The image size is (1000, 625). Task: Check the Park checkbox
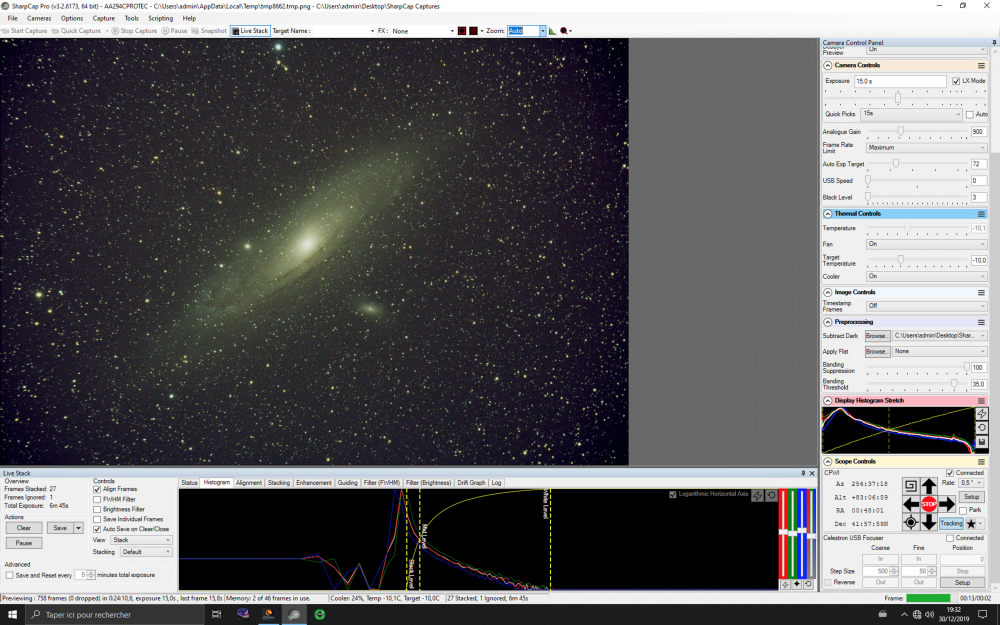(963, 510)
